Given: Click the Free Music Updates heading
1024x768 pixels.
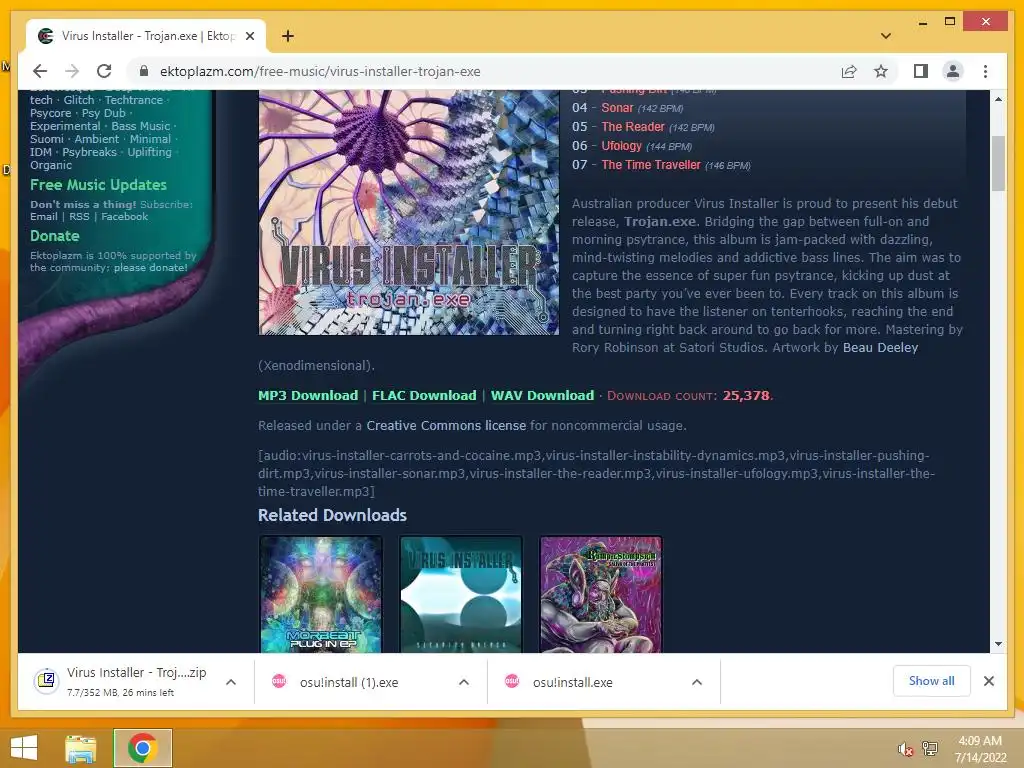Looking at the screenshot, I should [99, 185].
